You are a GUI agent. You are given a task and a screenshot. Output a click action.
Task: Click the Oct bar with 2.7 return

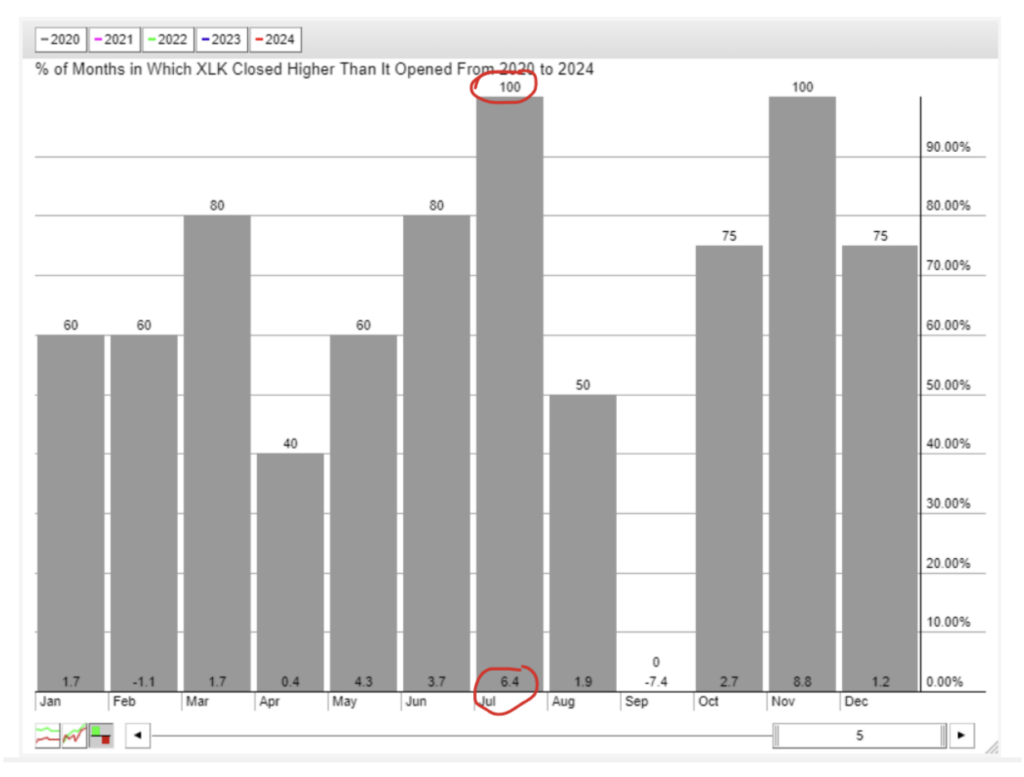[729, 468]
